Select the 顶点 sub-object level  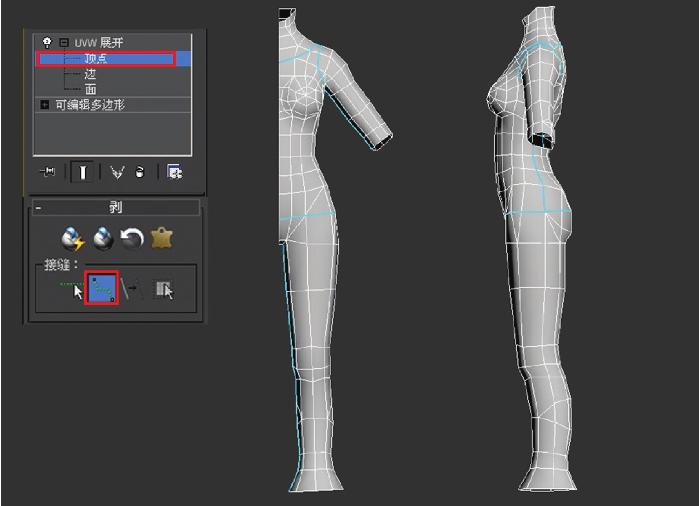pos(113,59)
